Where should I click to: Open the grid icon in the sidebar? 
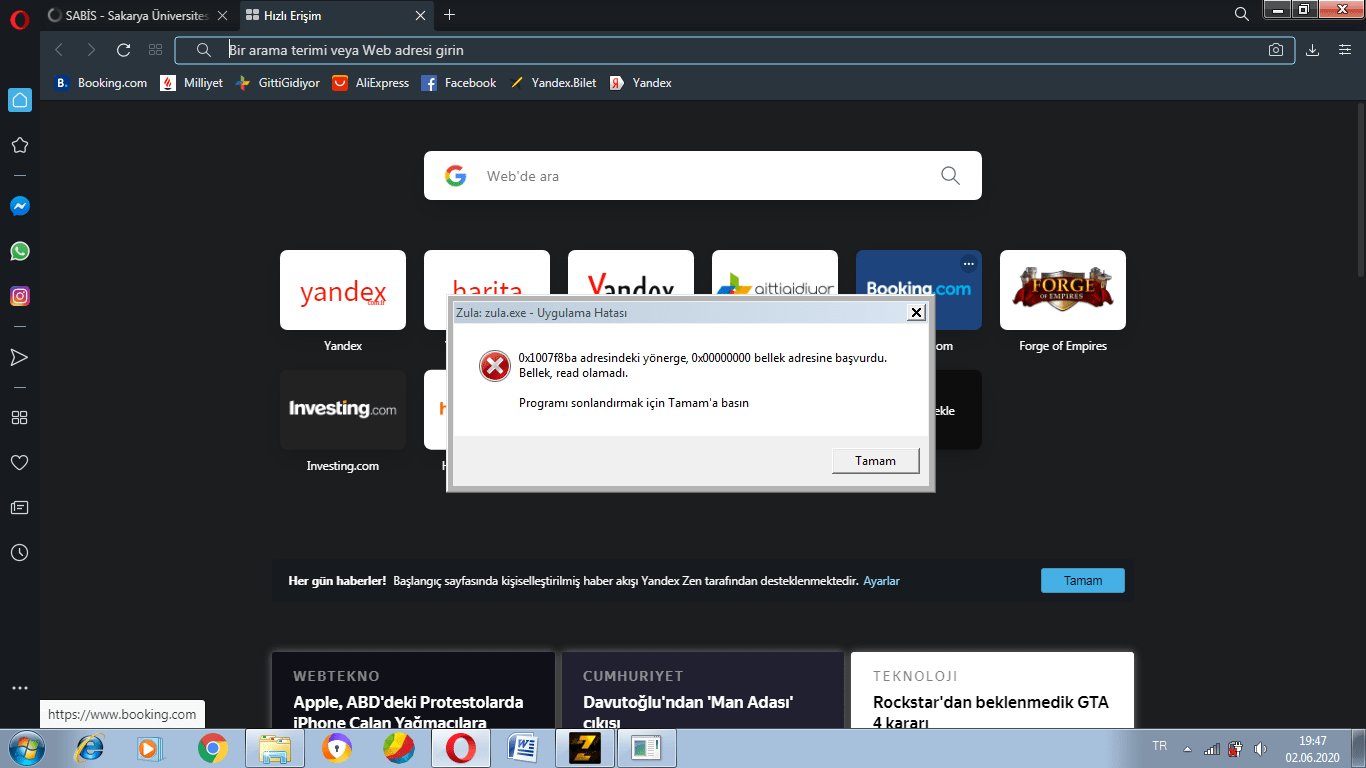[x=19, y=418]
